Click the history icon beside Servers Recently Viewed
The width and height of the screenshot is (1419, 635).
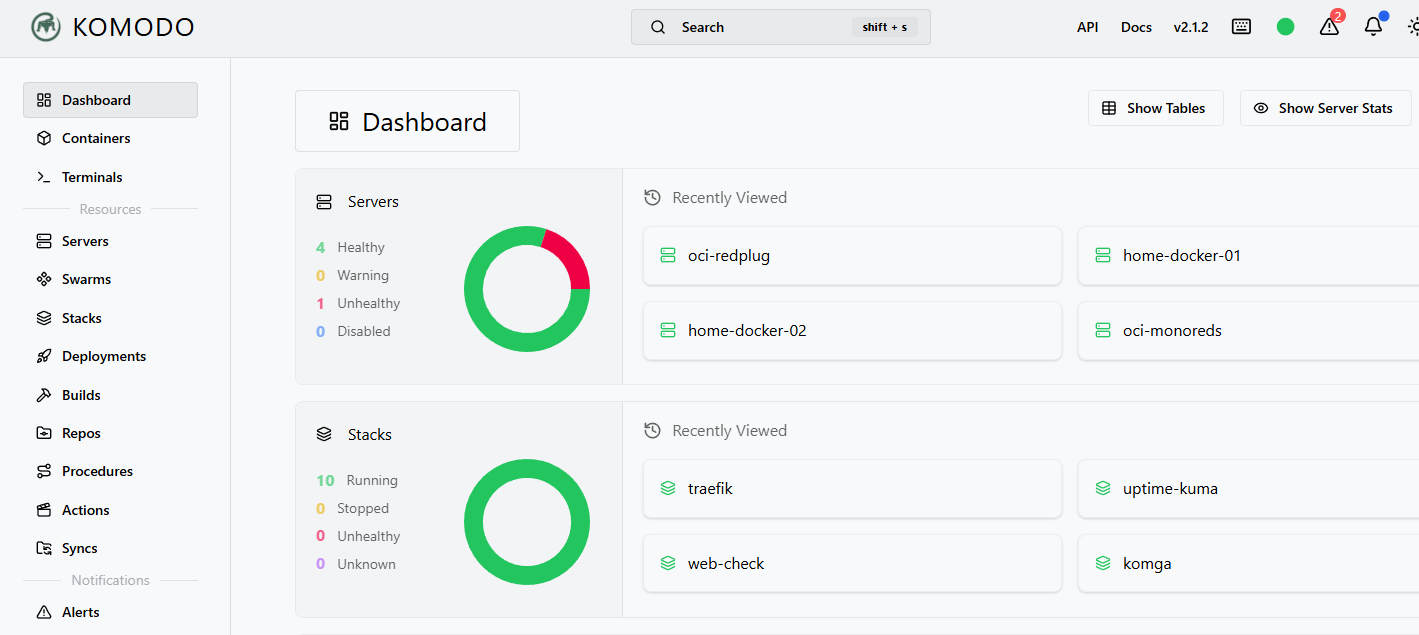point(652,198)
